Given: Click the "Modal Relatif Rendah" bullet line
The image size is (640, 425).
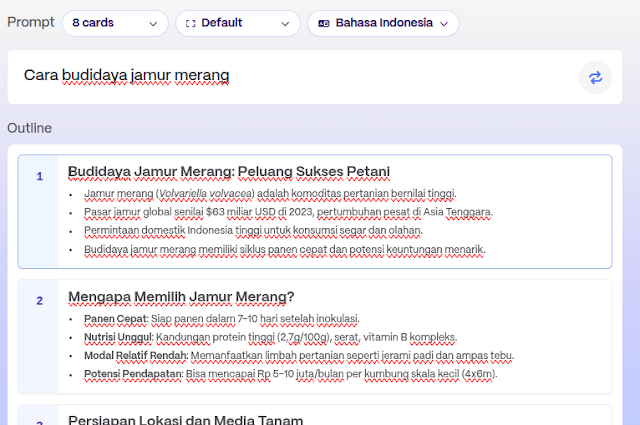Looking at the screenshot, I should click(x=299, y=356).
